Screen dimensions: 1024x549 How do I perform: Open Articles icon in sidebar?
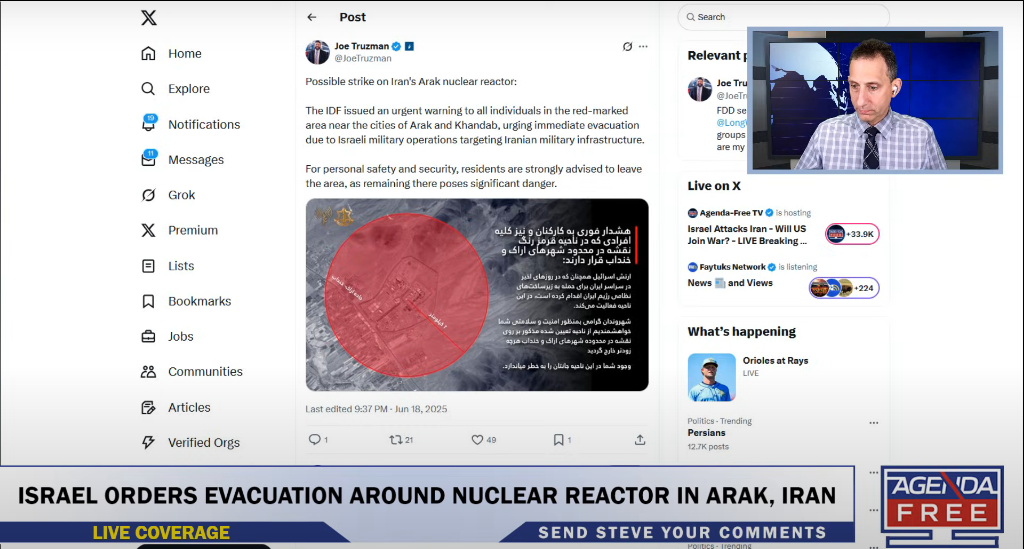[148, 407]
